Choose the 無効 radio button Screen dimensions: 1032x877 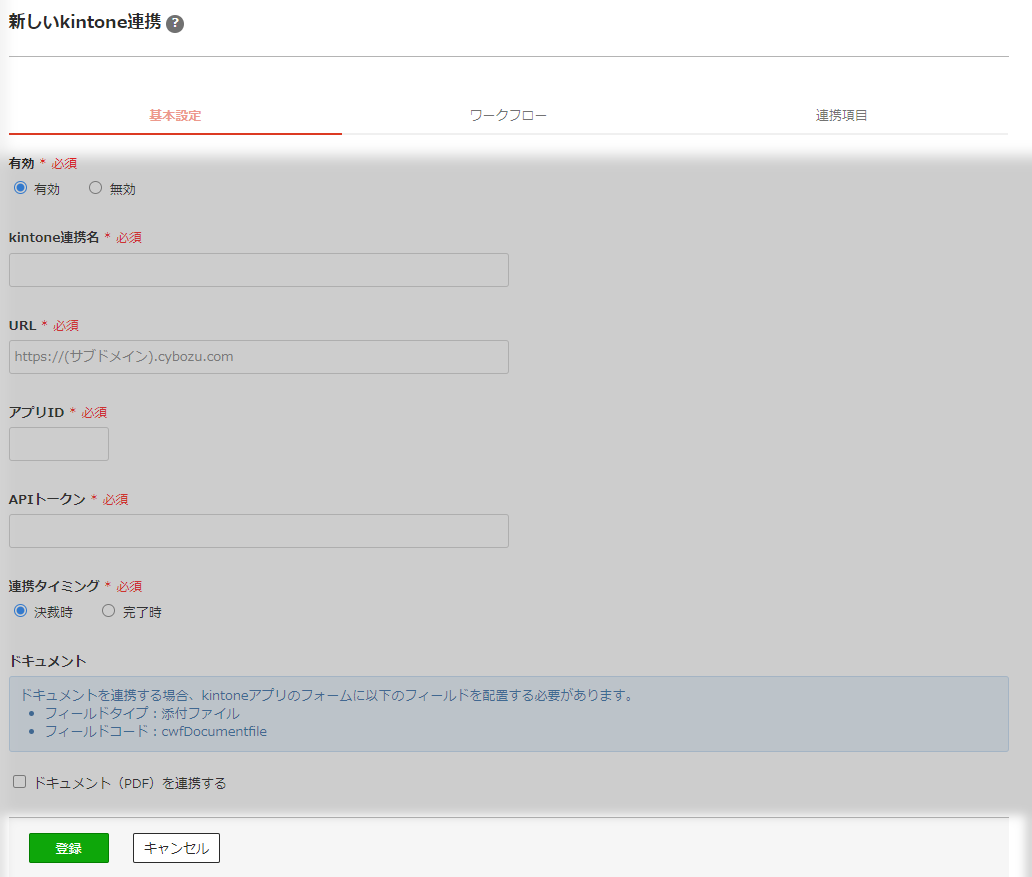click(96, 188)
